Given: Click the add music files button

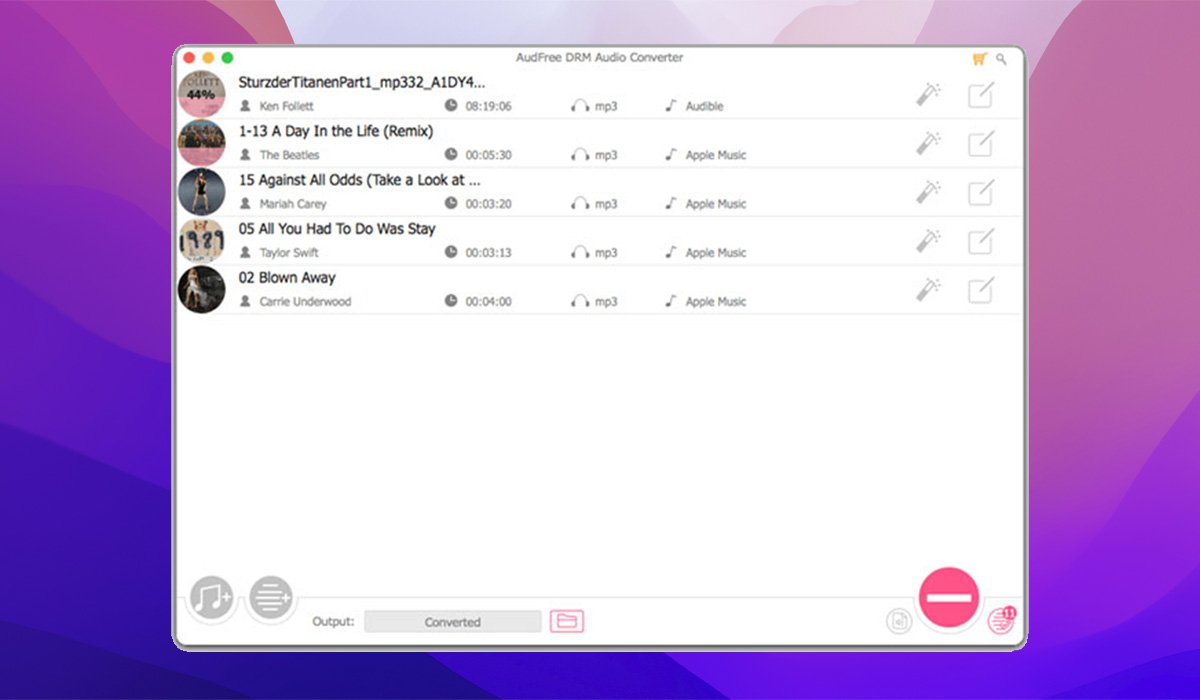Looking at the screenshot, I should 212,599.
